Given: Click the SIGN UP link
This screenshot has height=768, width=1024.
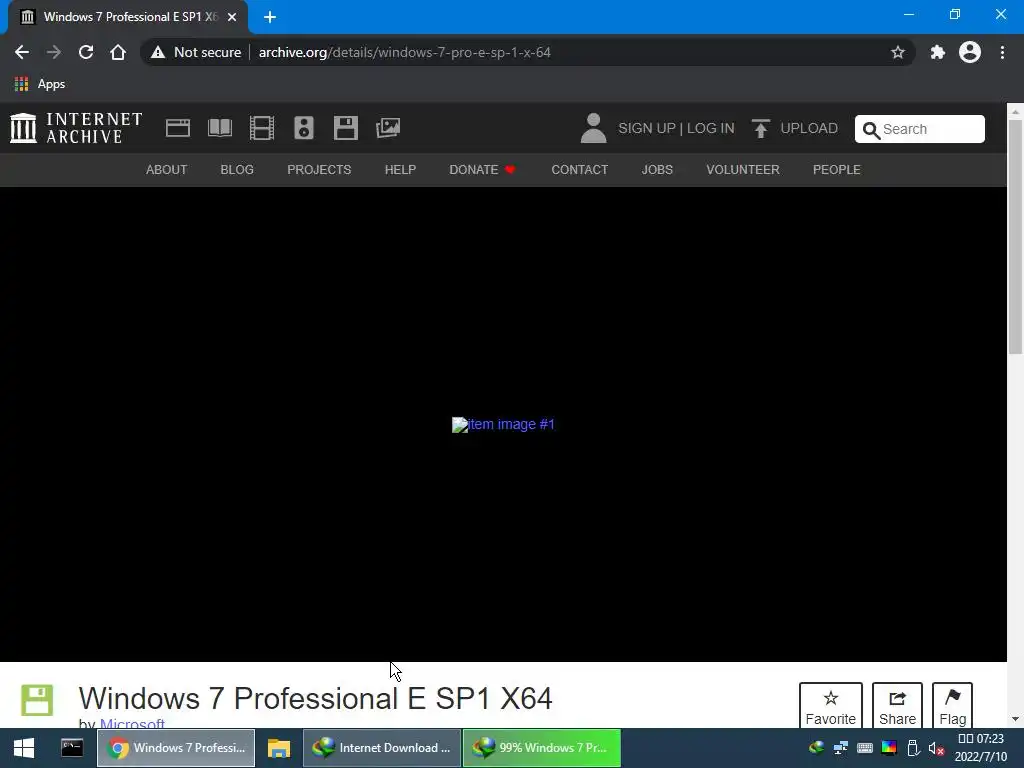Looking at the screenshot, I should click(x=647, y=128).
